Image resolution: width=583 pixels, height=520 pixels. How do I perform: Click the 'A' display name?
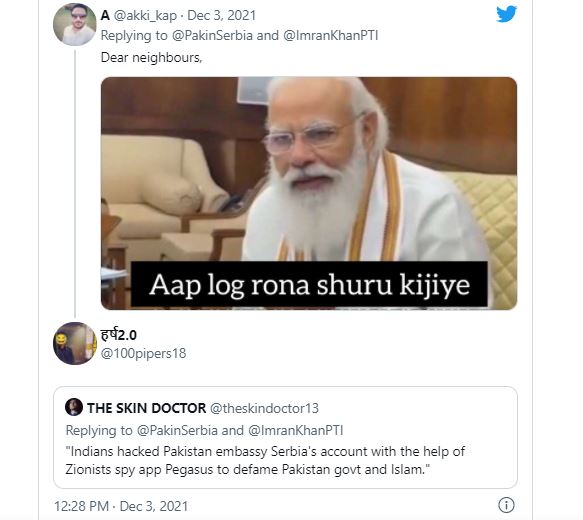click(105, 16)
